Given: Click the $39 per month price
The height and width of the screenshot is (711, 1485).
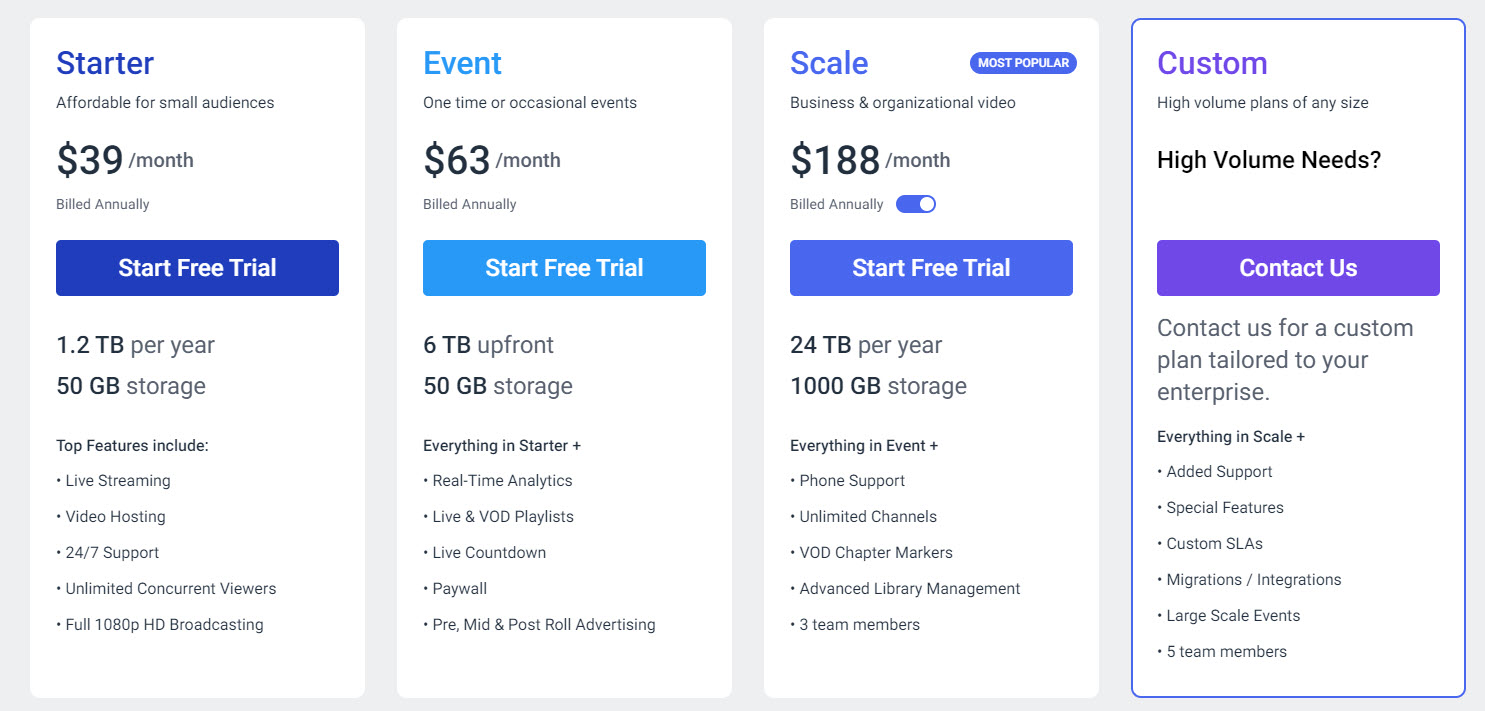Looking at the screenshot, I should pos(125,160).
